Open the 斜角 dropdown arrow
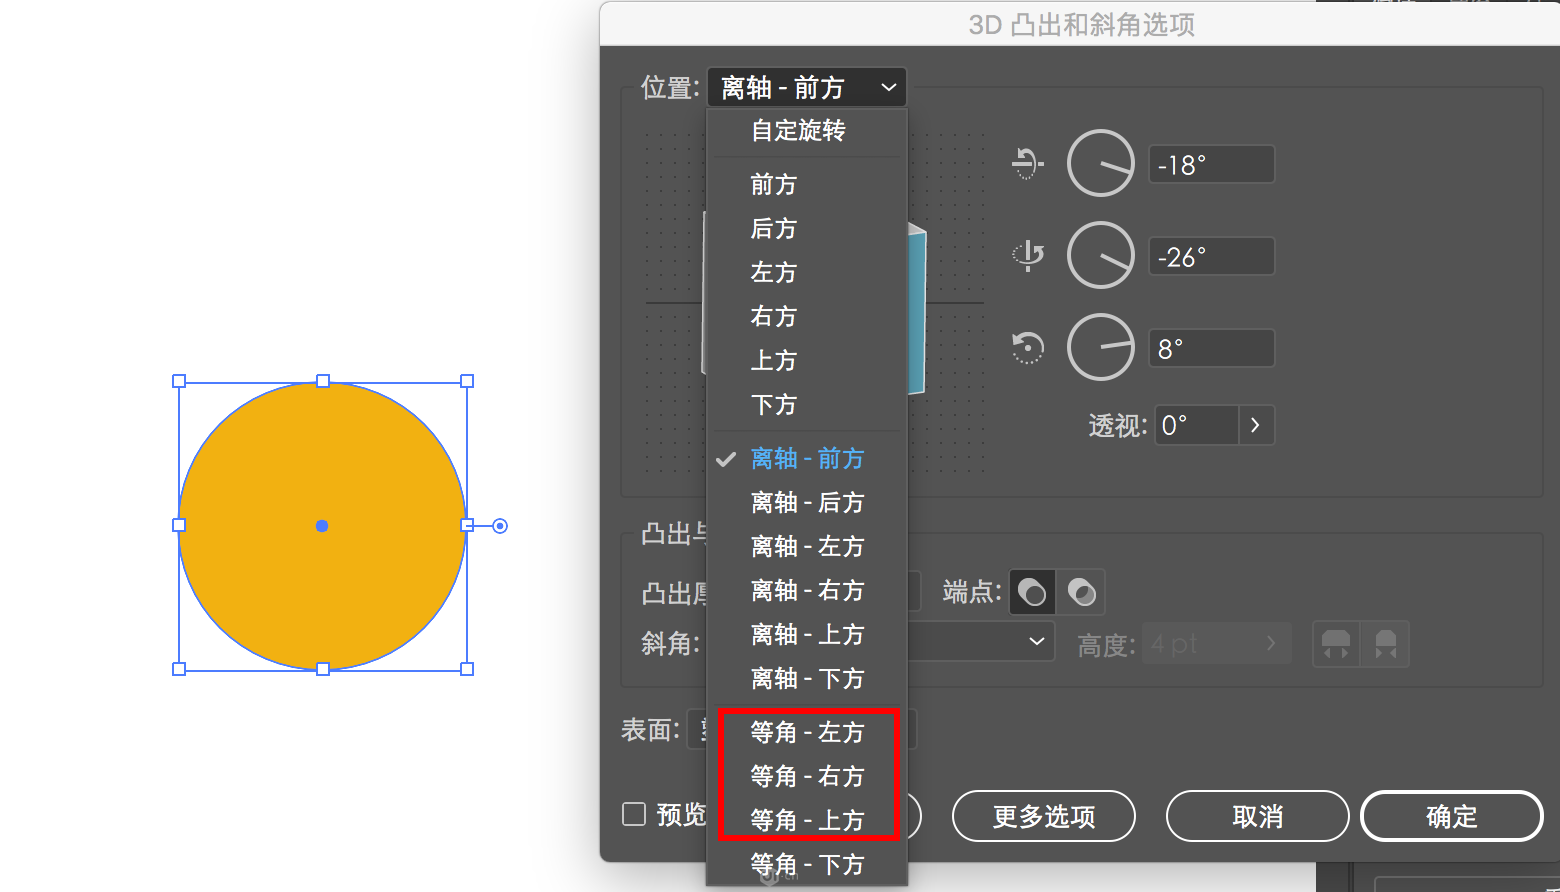 [1036, 642]
